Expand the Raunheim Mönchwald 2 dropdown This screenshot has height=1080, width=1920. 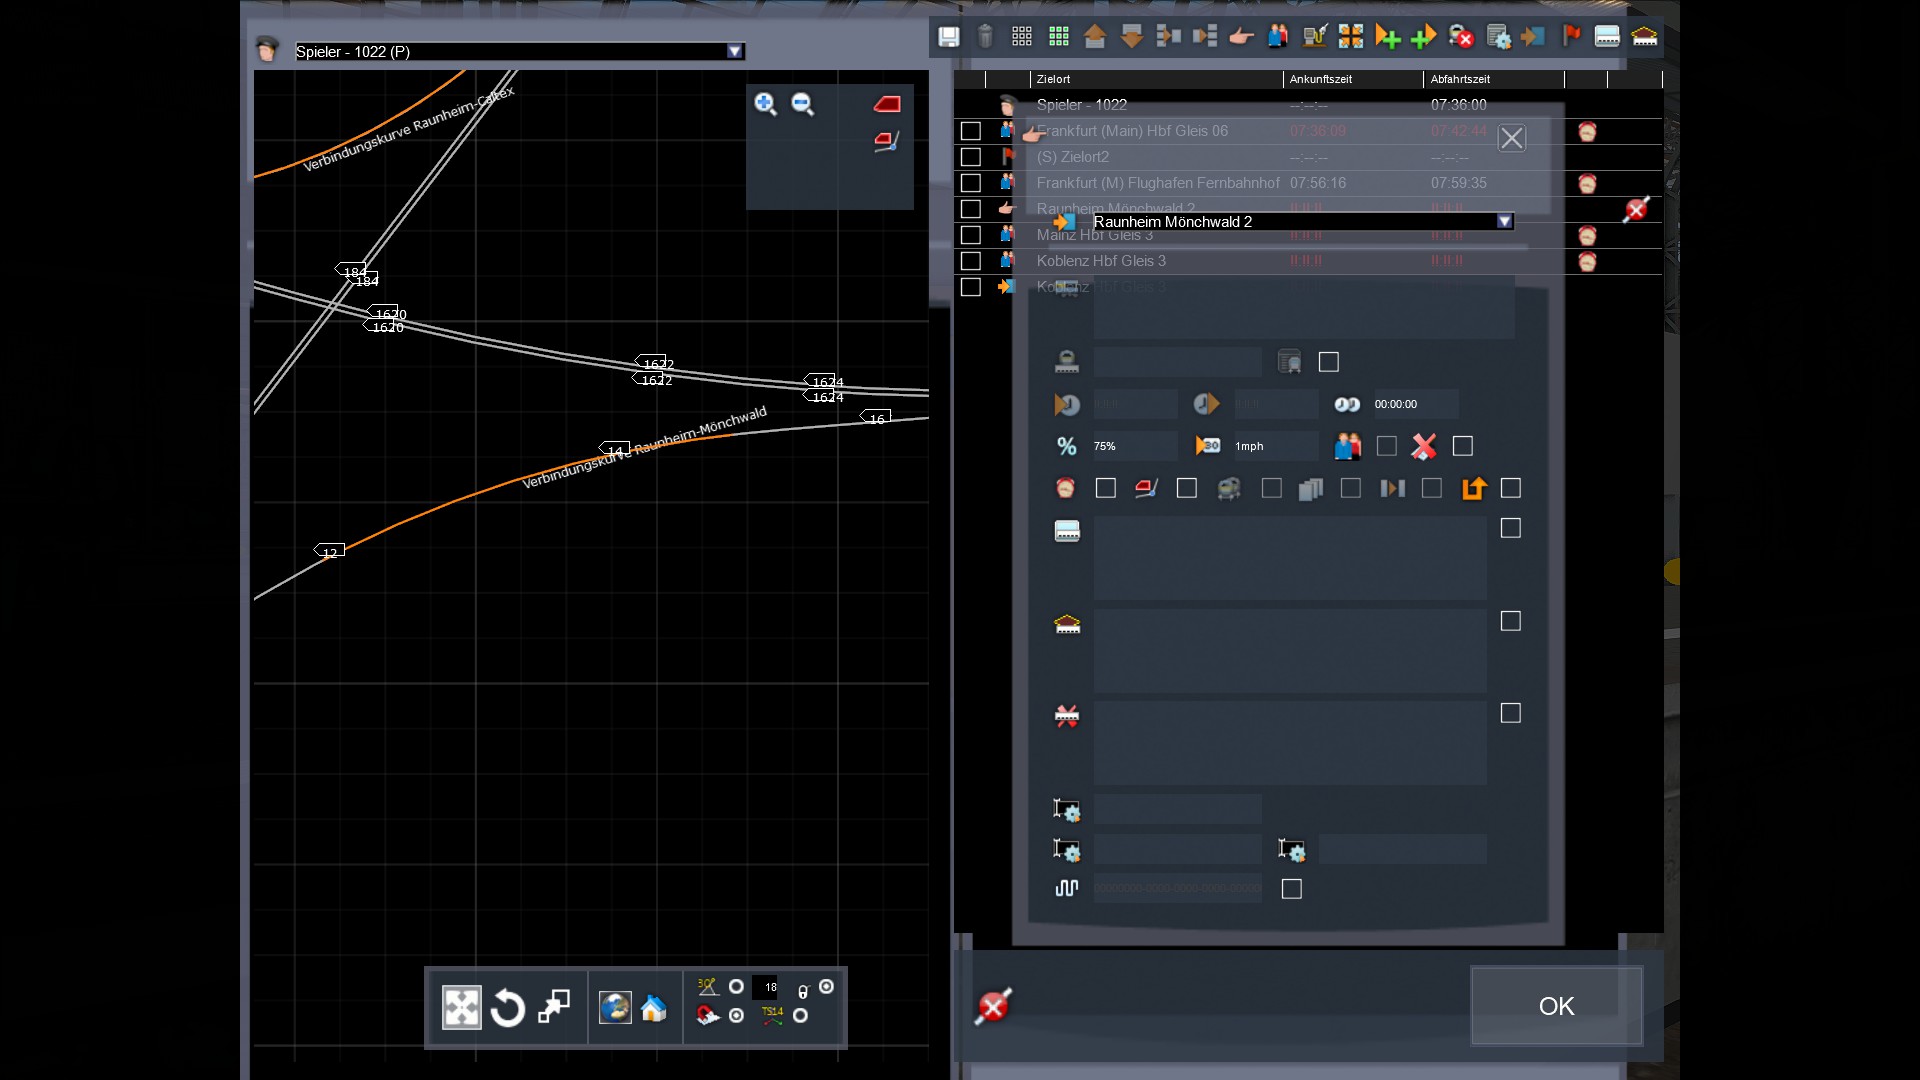[1504, 222]
